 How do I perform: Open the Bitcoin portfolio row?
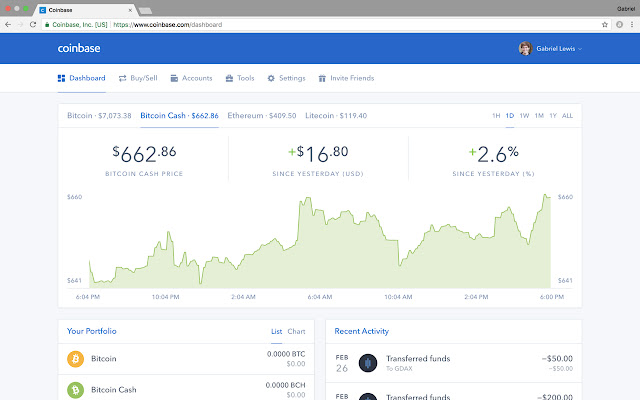coord(186,359)
